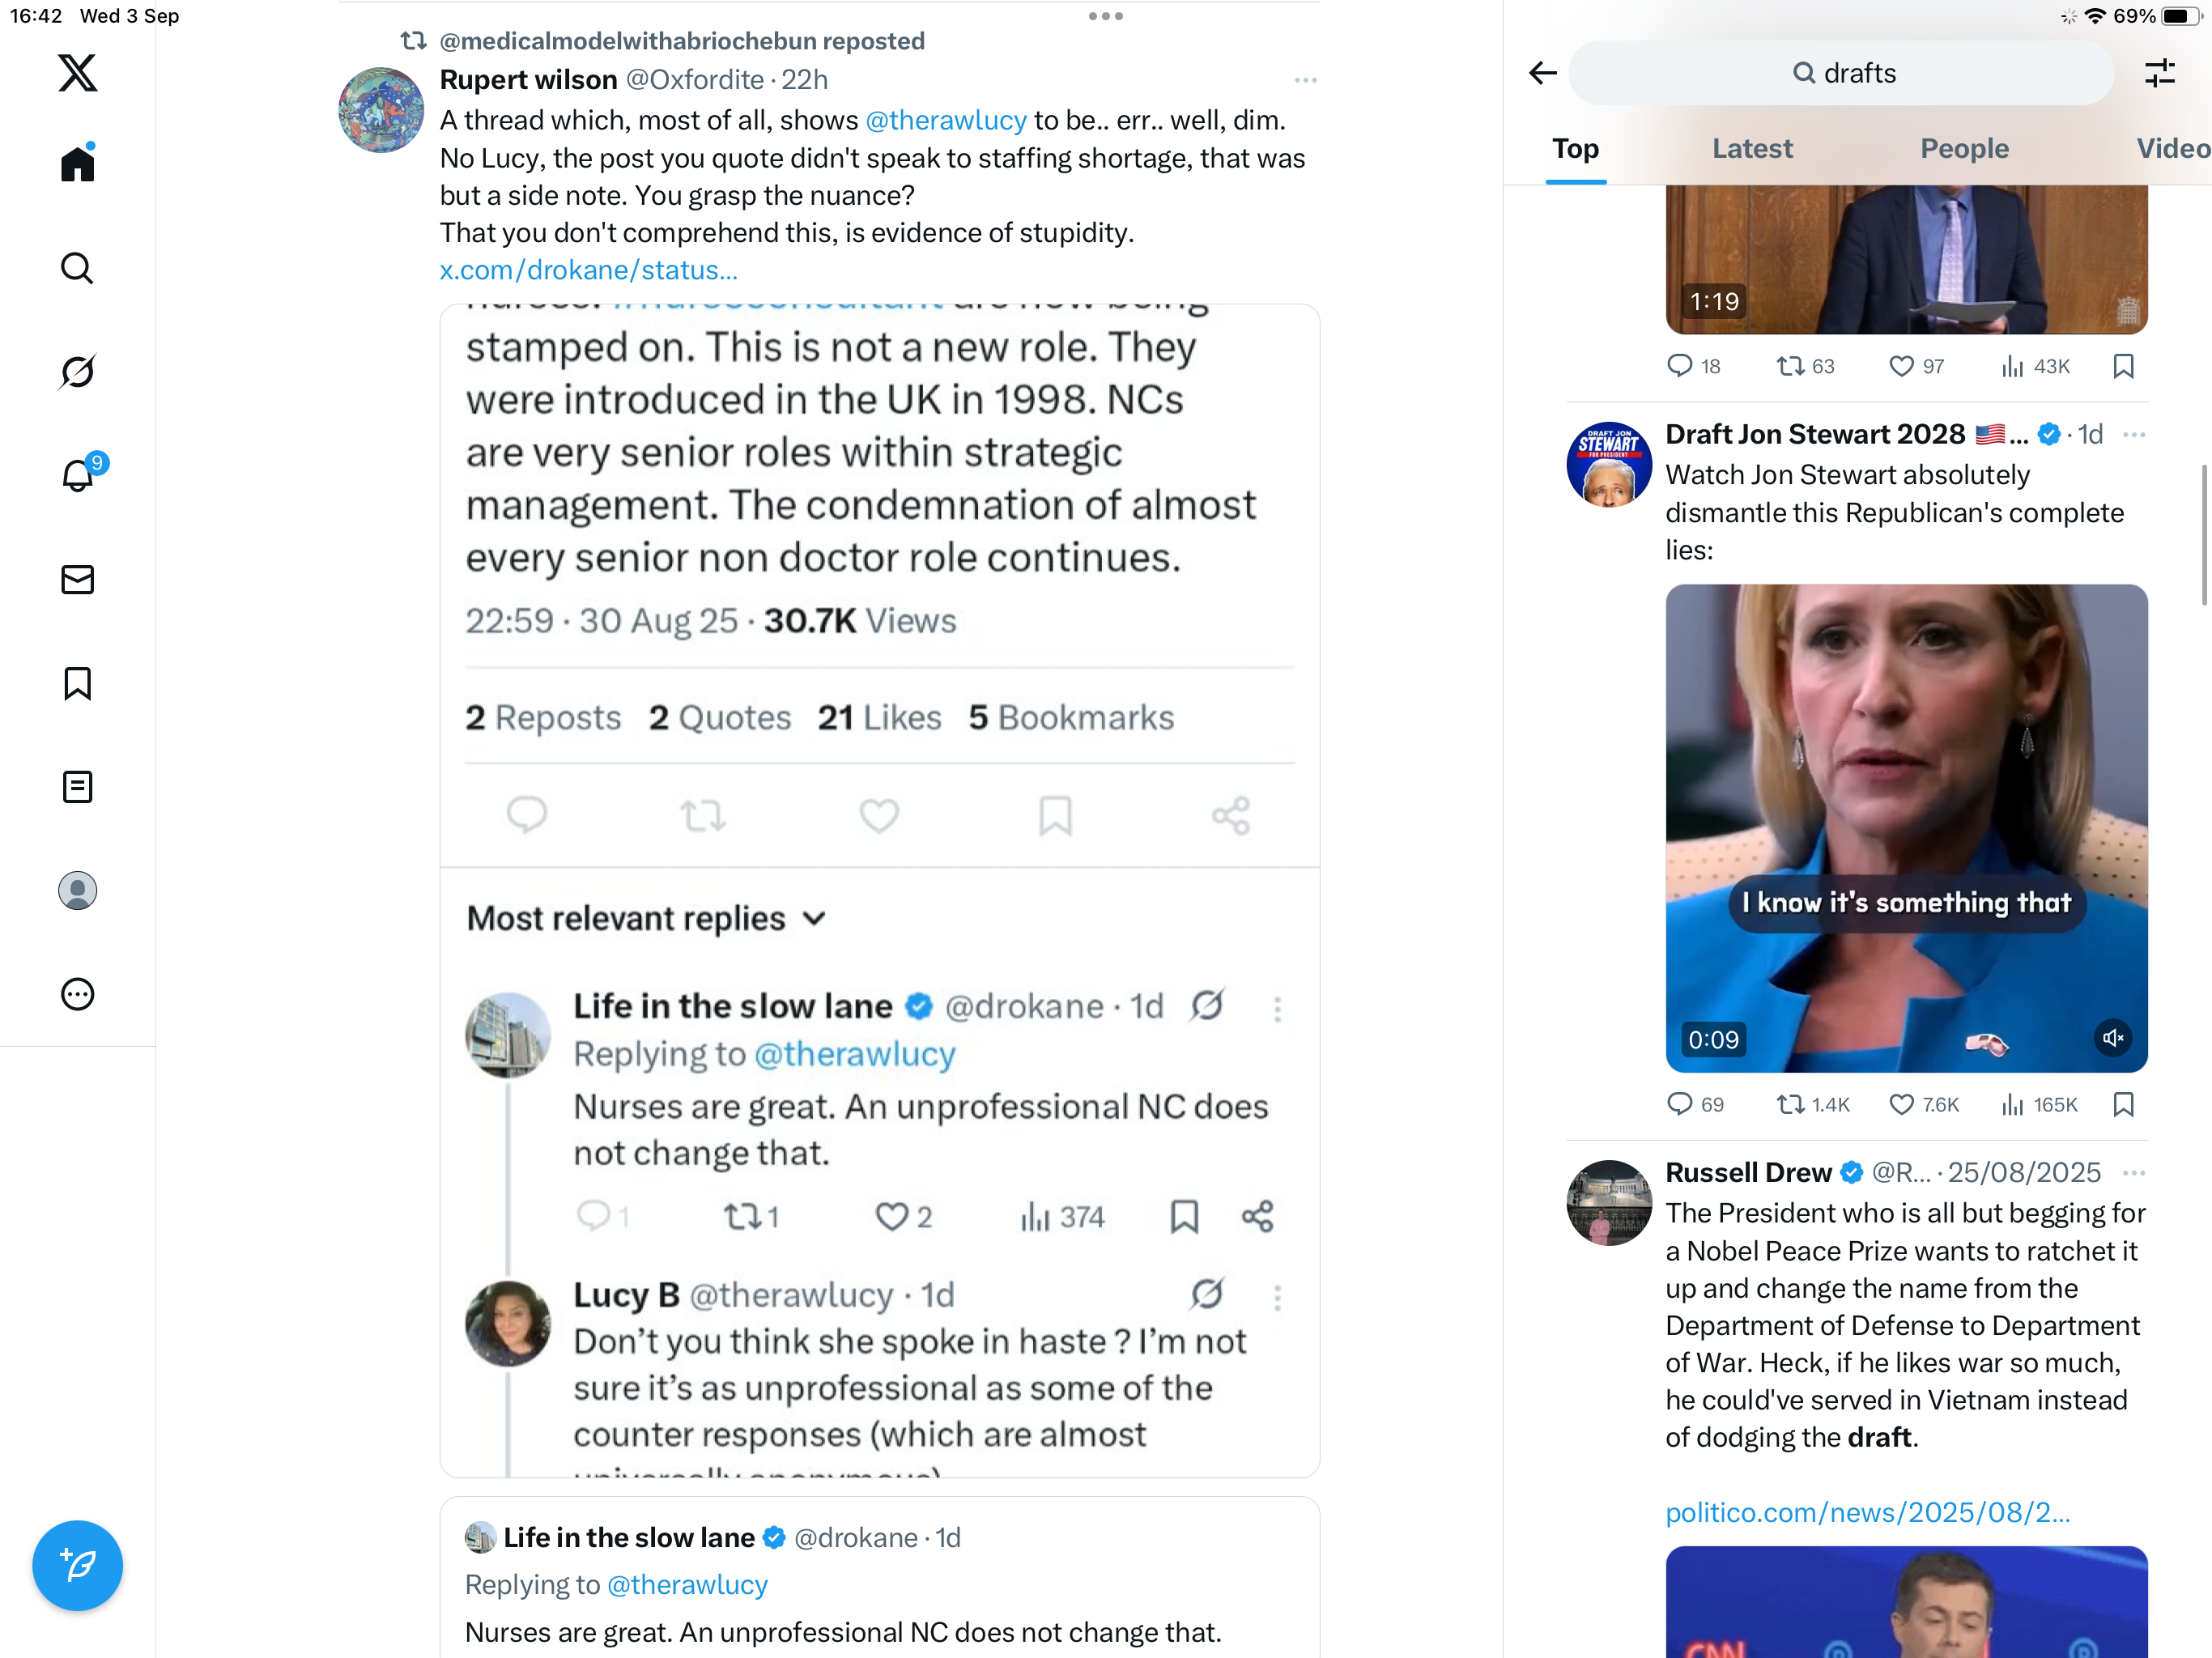Open the politico.com news link
The image size is (2212, 1658).
pyautogui.click(x=1867, y=1512)
